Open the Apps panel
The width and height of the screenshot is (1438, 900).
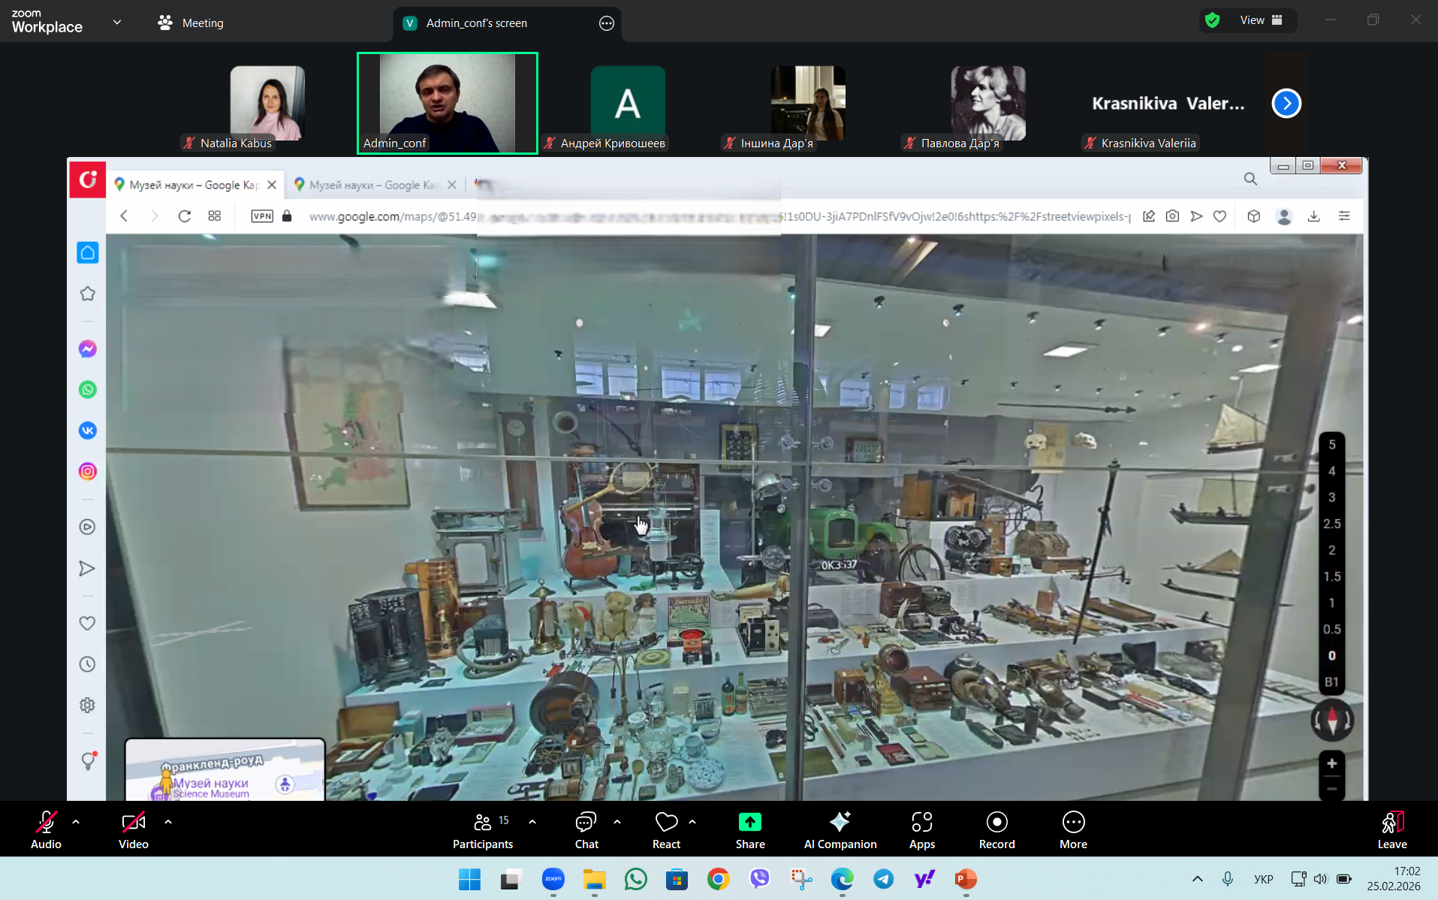(x=921, y=829)
